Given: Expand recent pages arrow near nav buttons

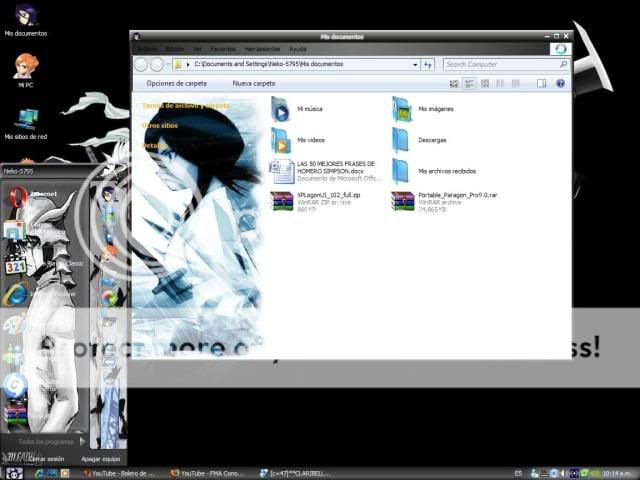Looking at the screenshot, I should pyautogui.click(x=168, y=65).
